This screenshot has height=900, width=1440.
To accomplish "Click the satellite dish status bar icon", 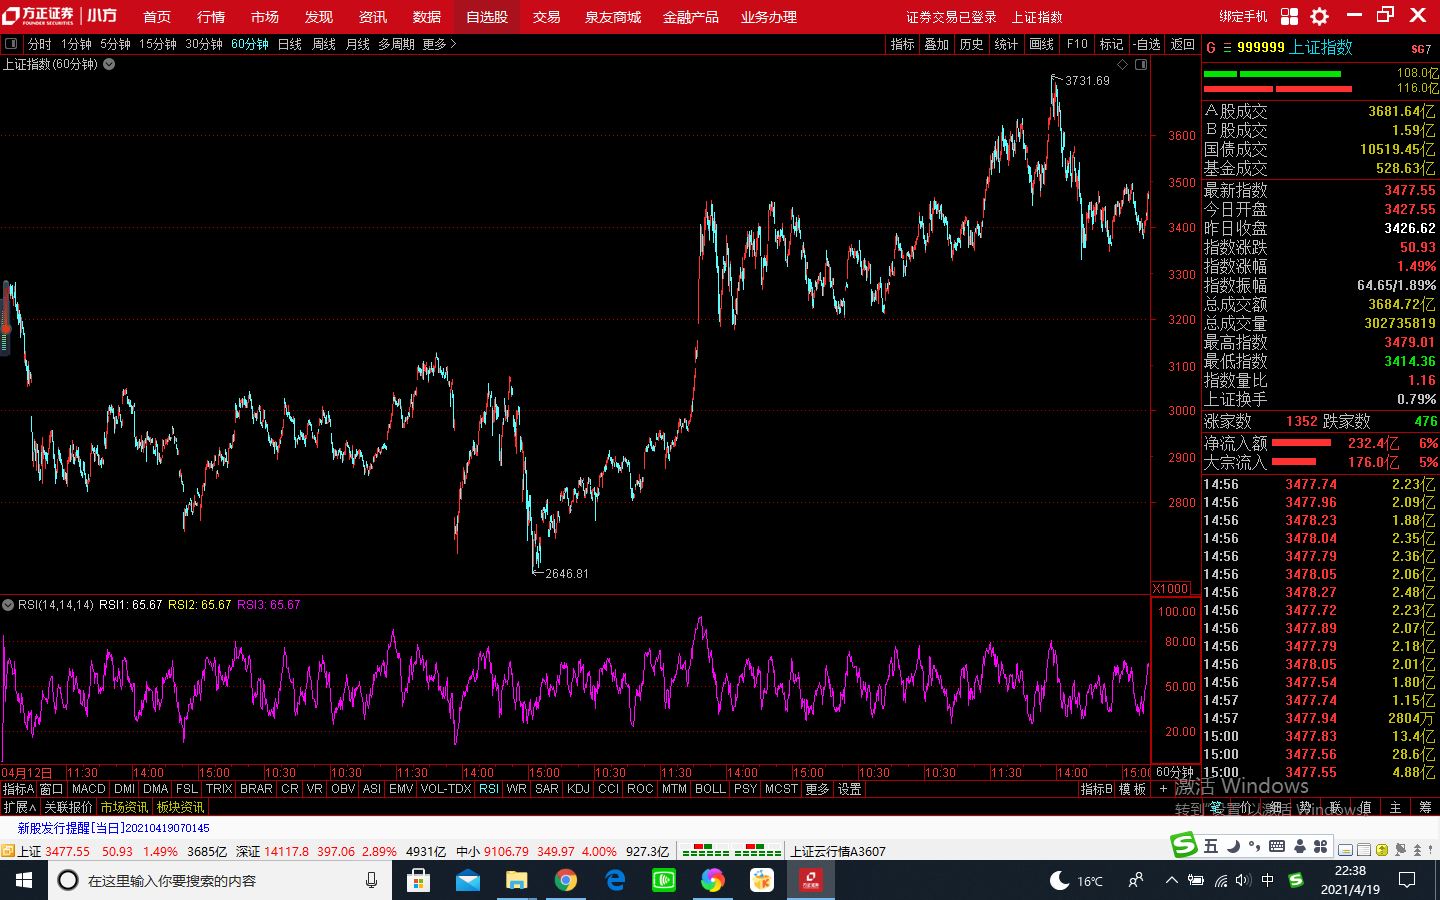I will click(x=1402, y=850).
